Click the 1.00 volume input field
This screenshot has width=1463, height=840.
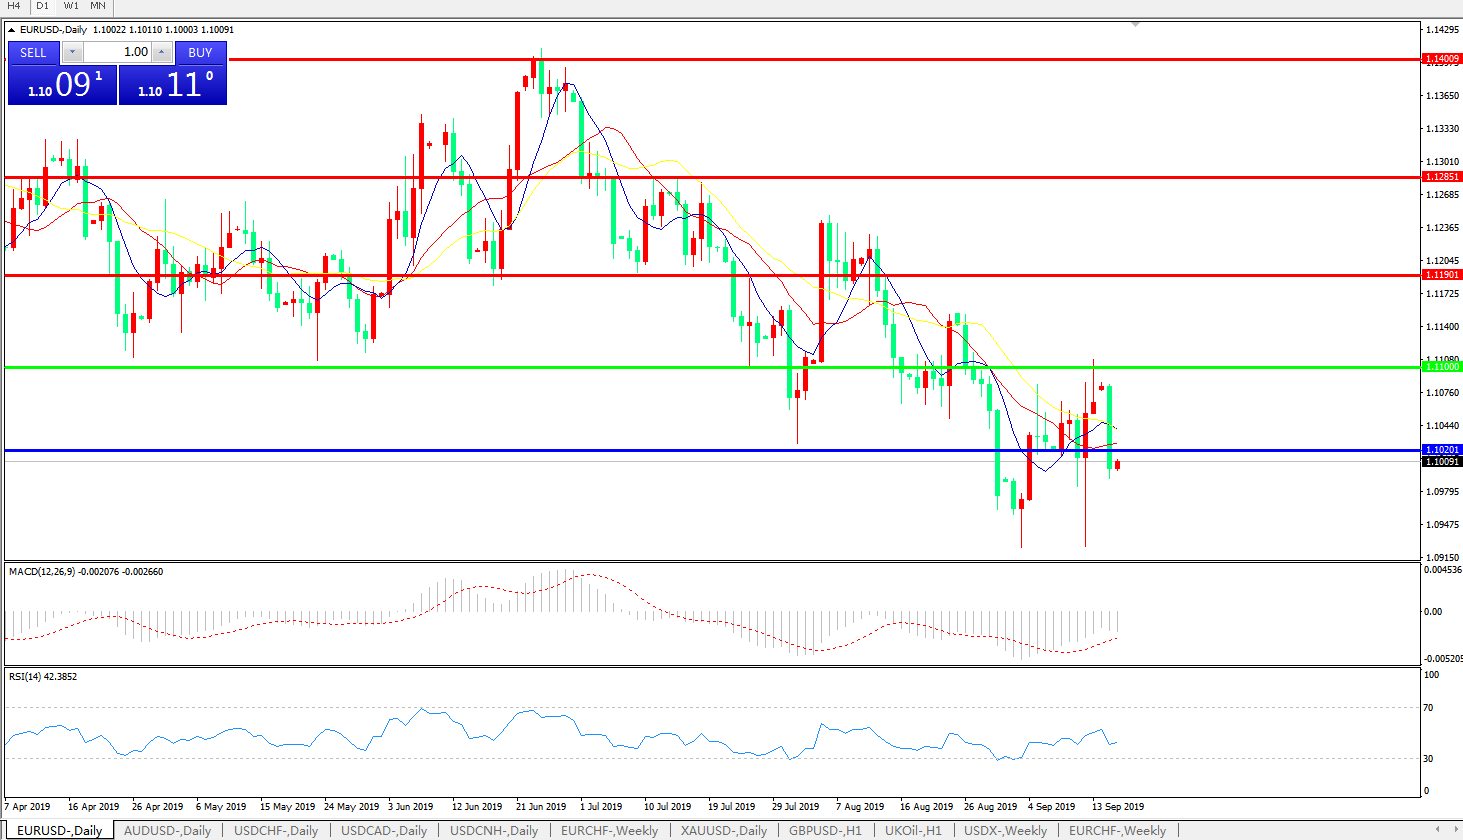coord(118,52)
